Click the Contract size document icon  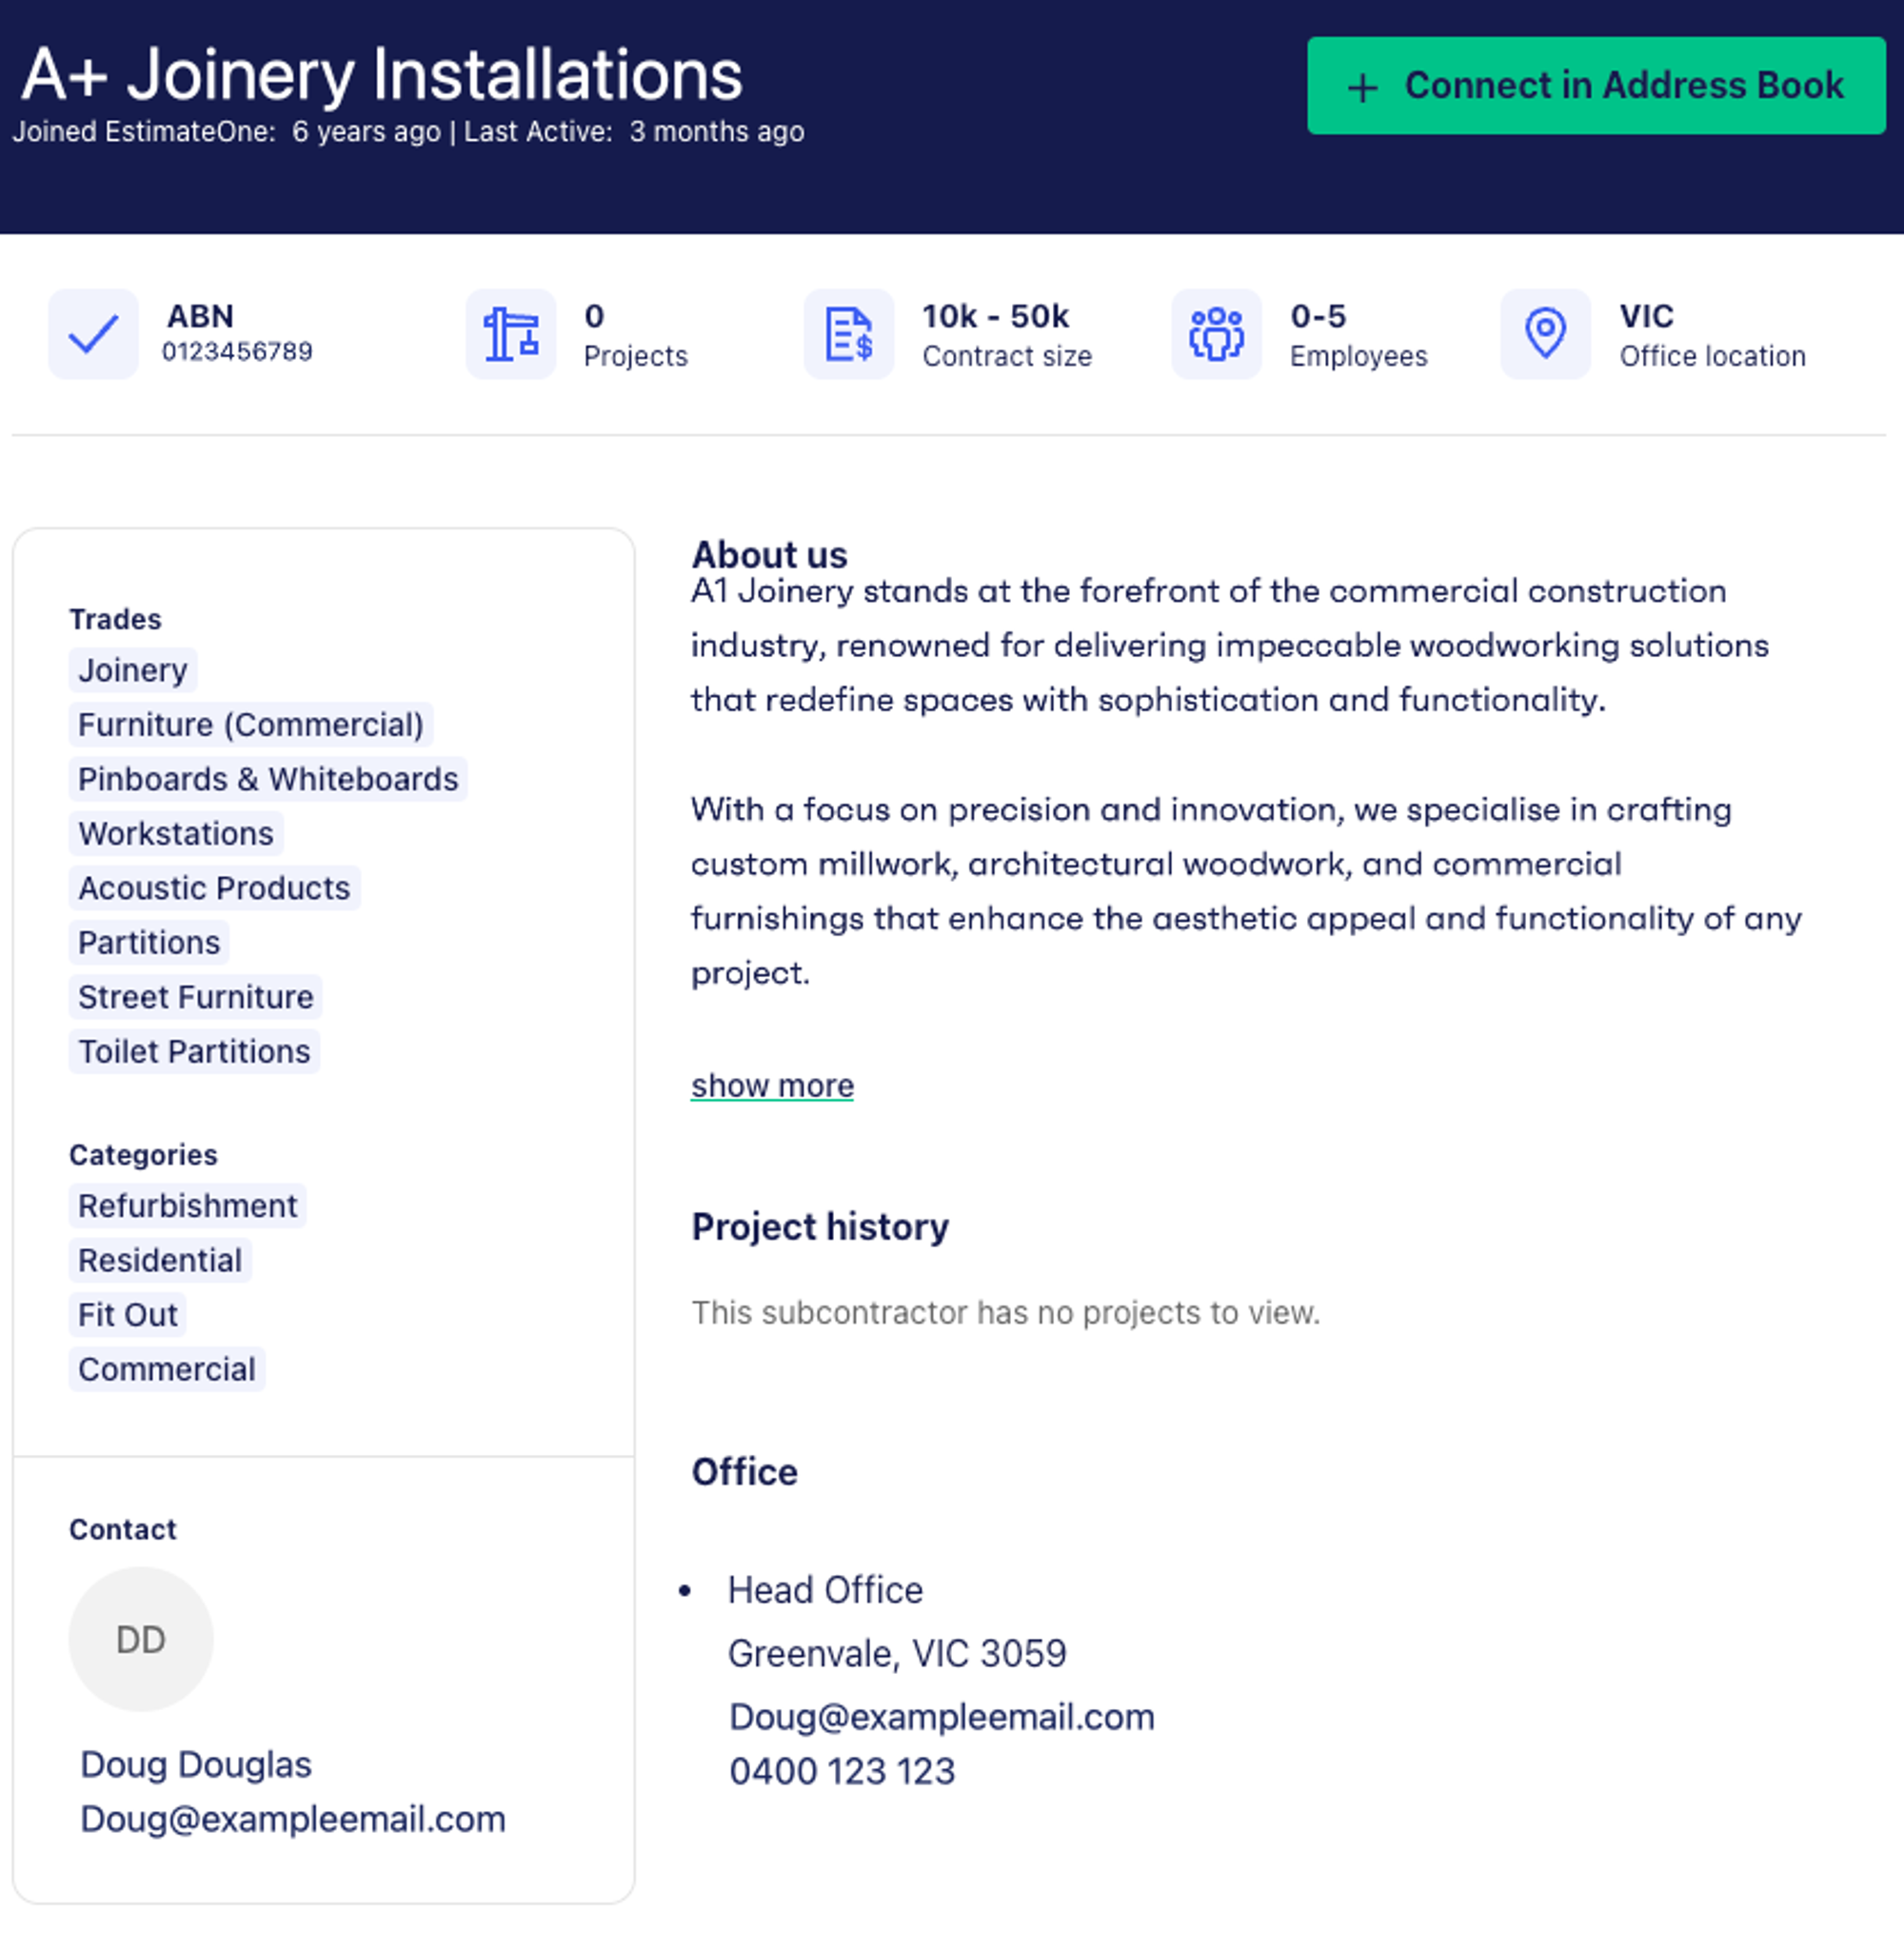(849, 334)
